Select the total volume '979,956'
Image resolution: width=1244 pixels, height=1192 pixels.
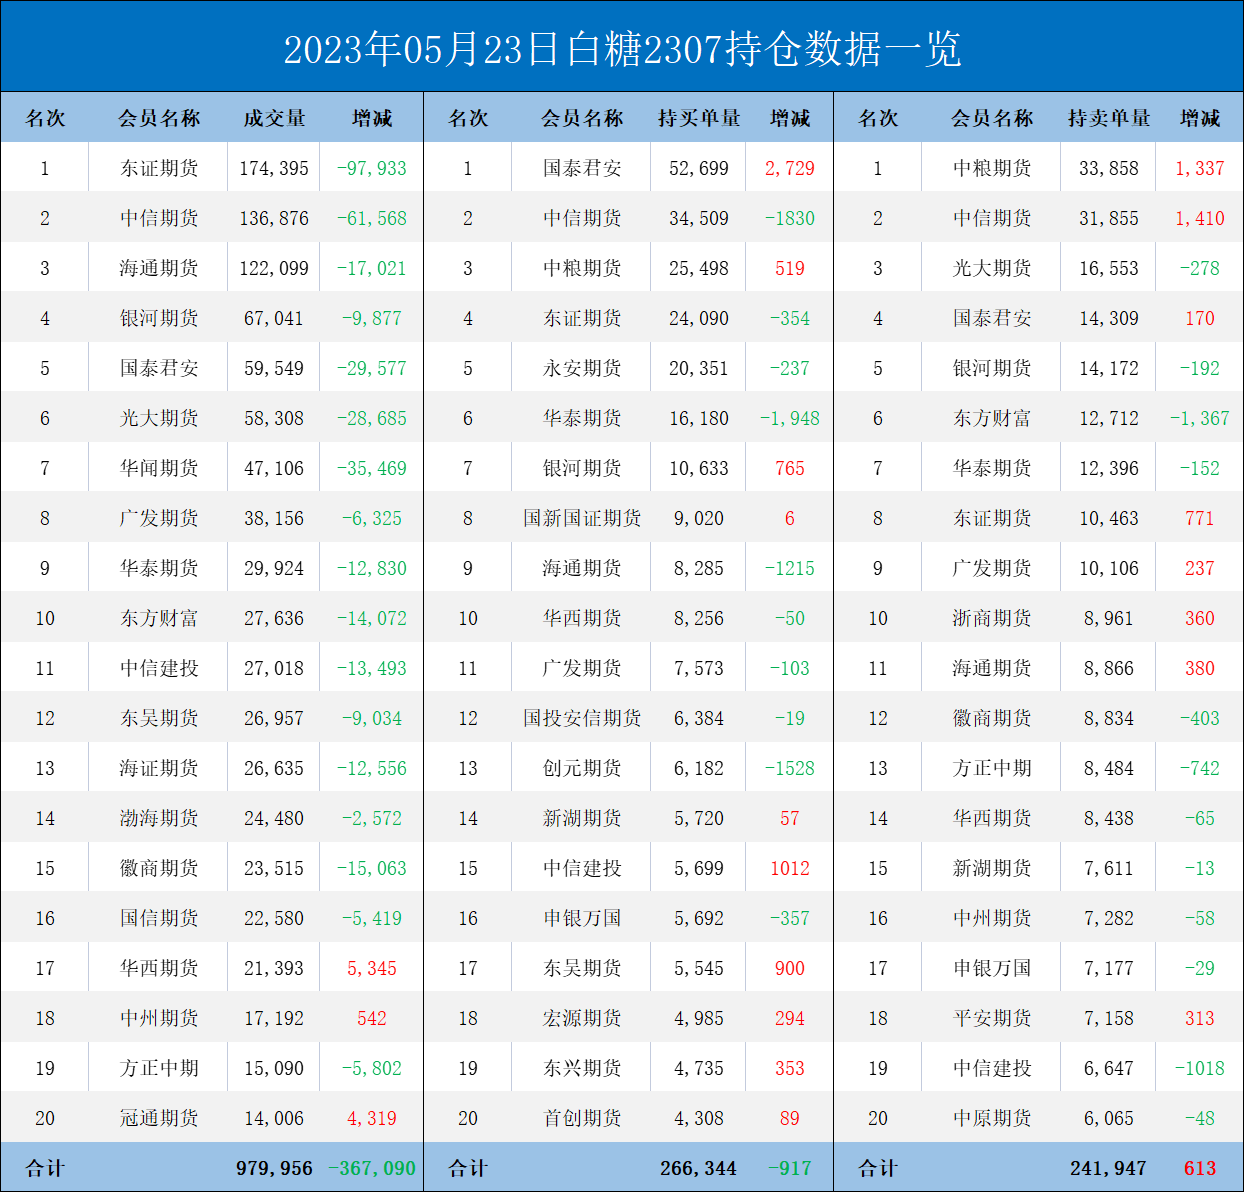point(274,1168)
